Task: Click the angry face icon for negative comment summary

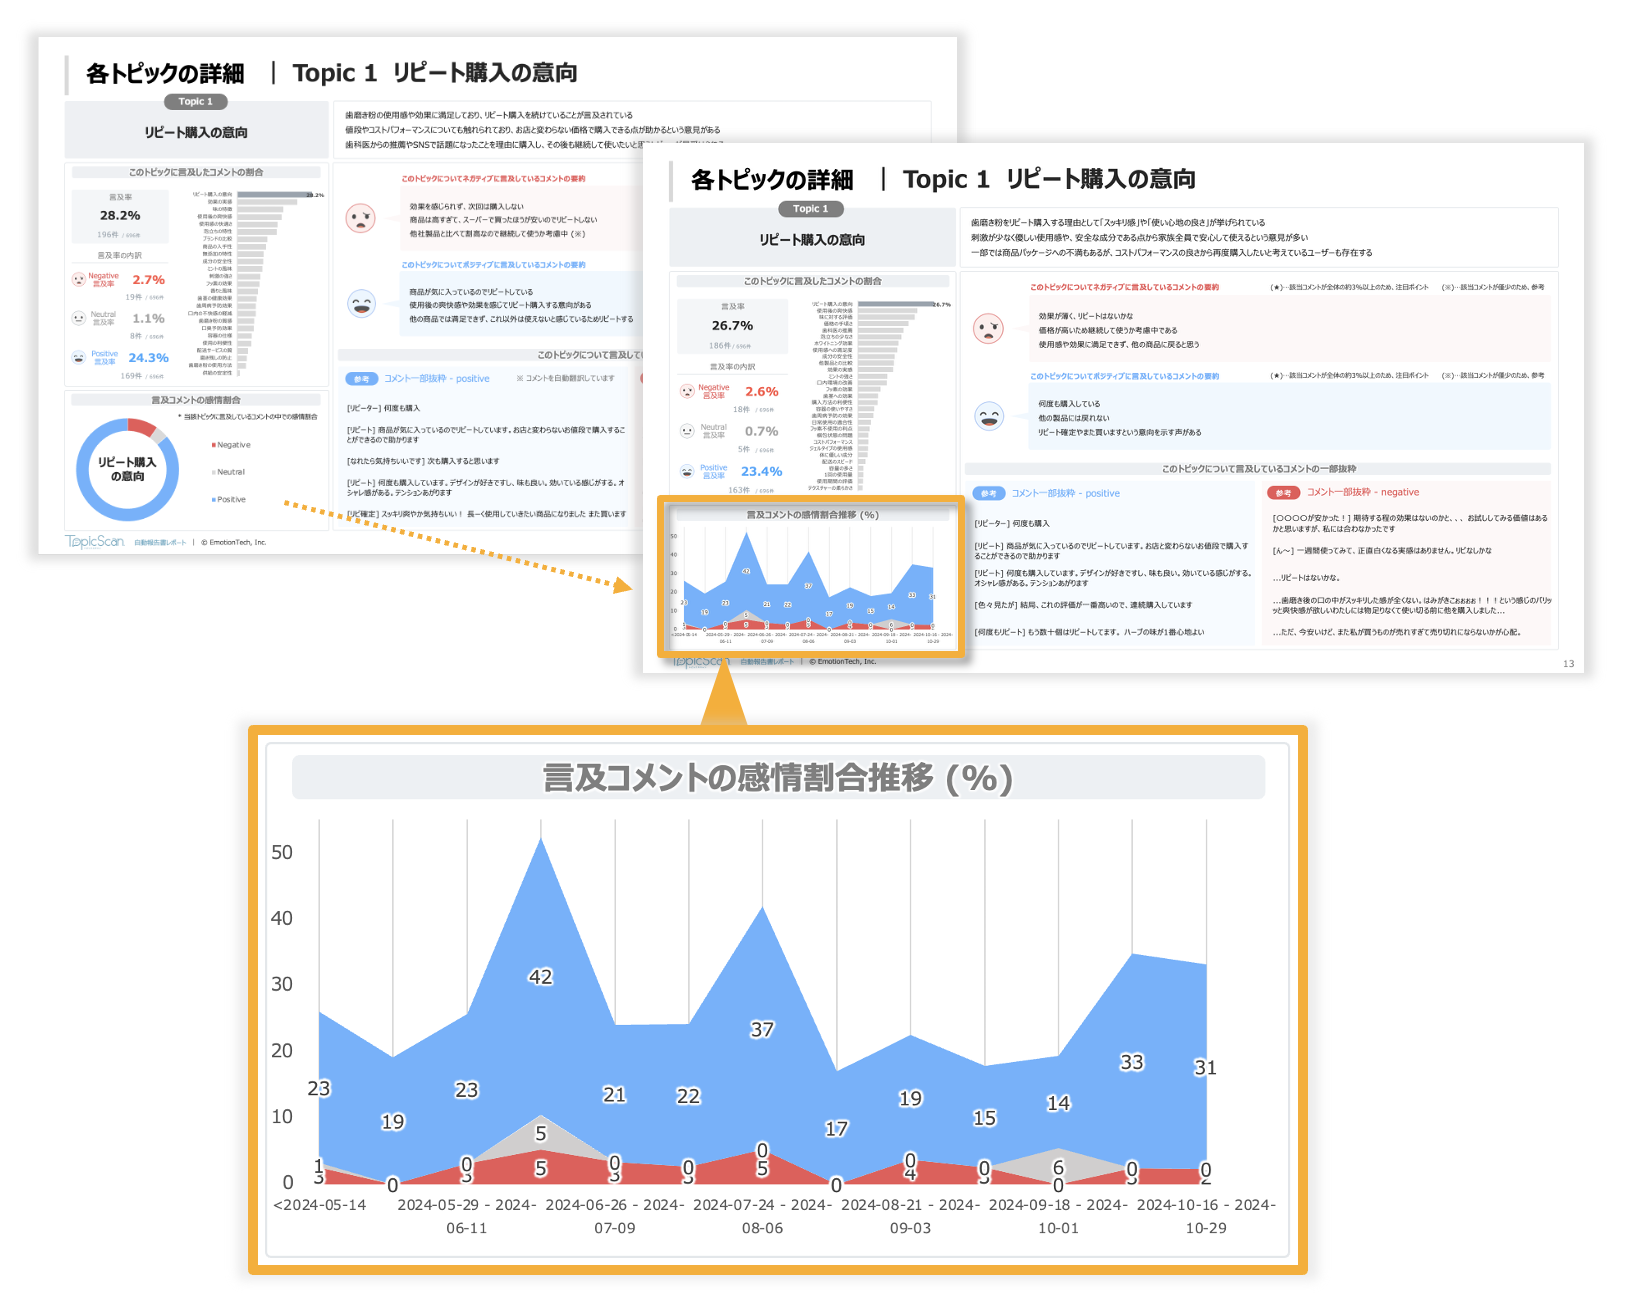Action: [x=989, y=328]
